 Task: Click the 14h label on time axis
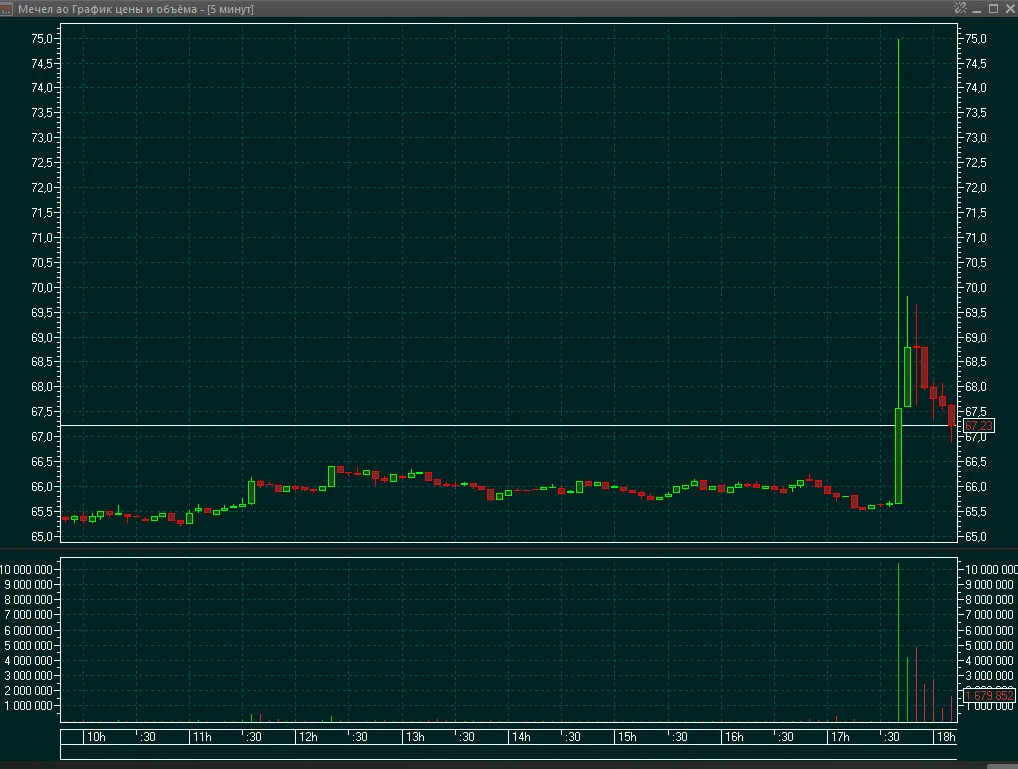[x=521, y=737]
